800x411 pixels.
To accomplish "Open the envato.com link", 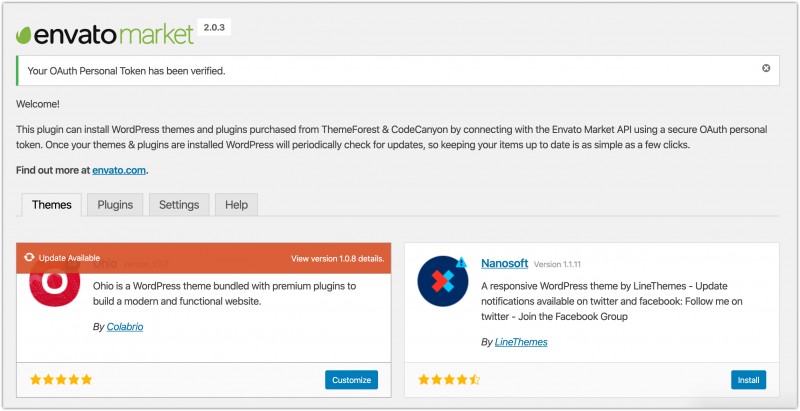I will (119, 170).
